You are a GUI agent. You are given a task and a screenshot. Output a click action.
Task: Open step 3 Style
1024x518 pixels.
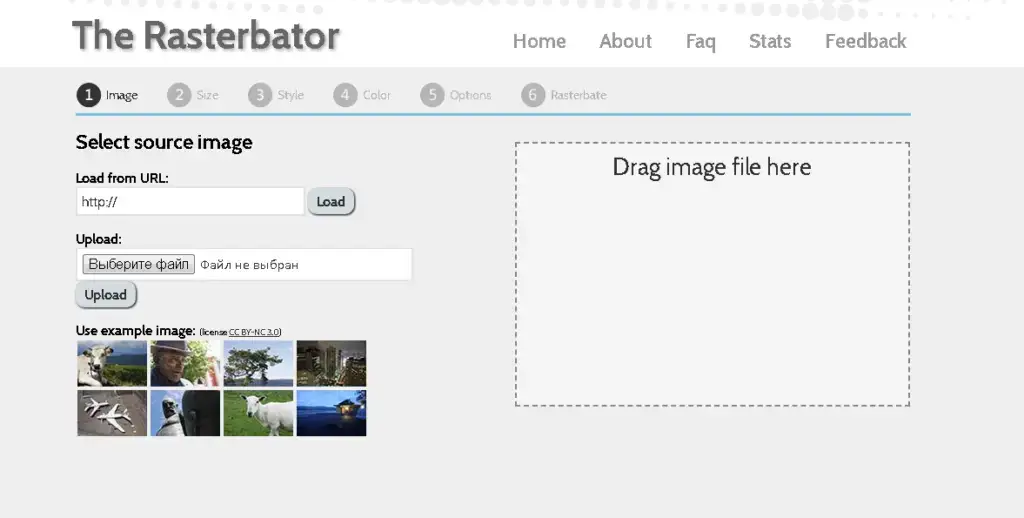pos(276,95)
